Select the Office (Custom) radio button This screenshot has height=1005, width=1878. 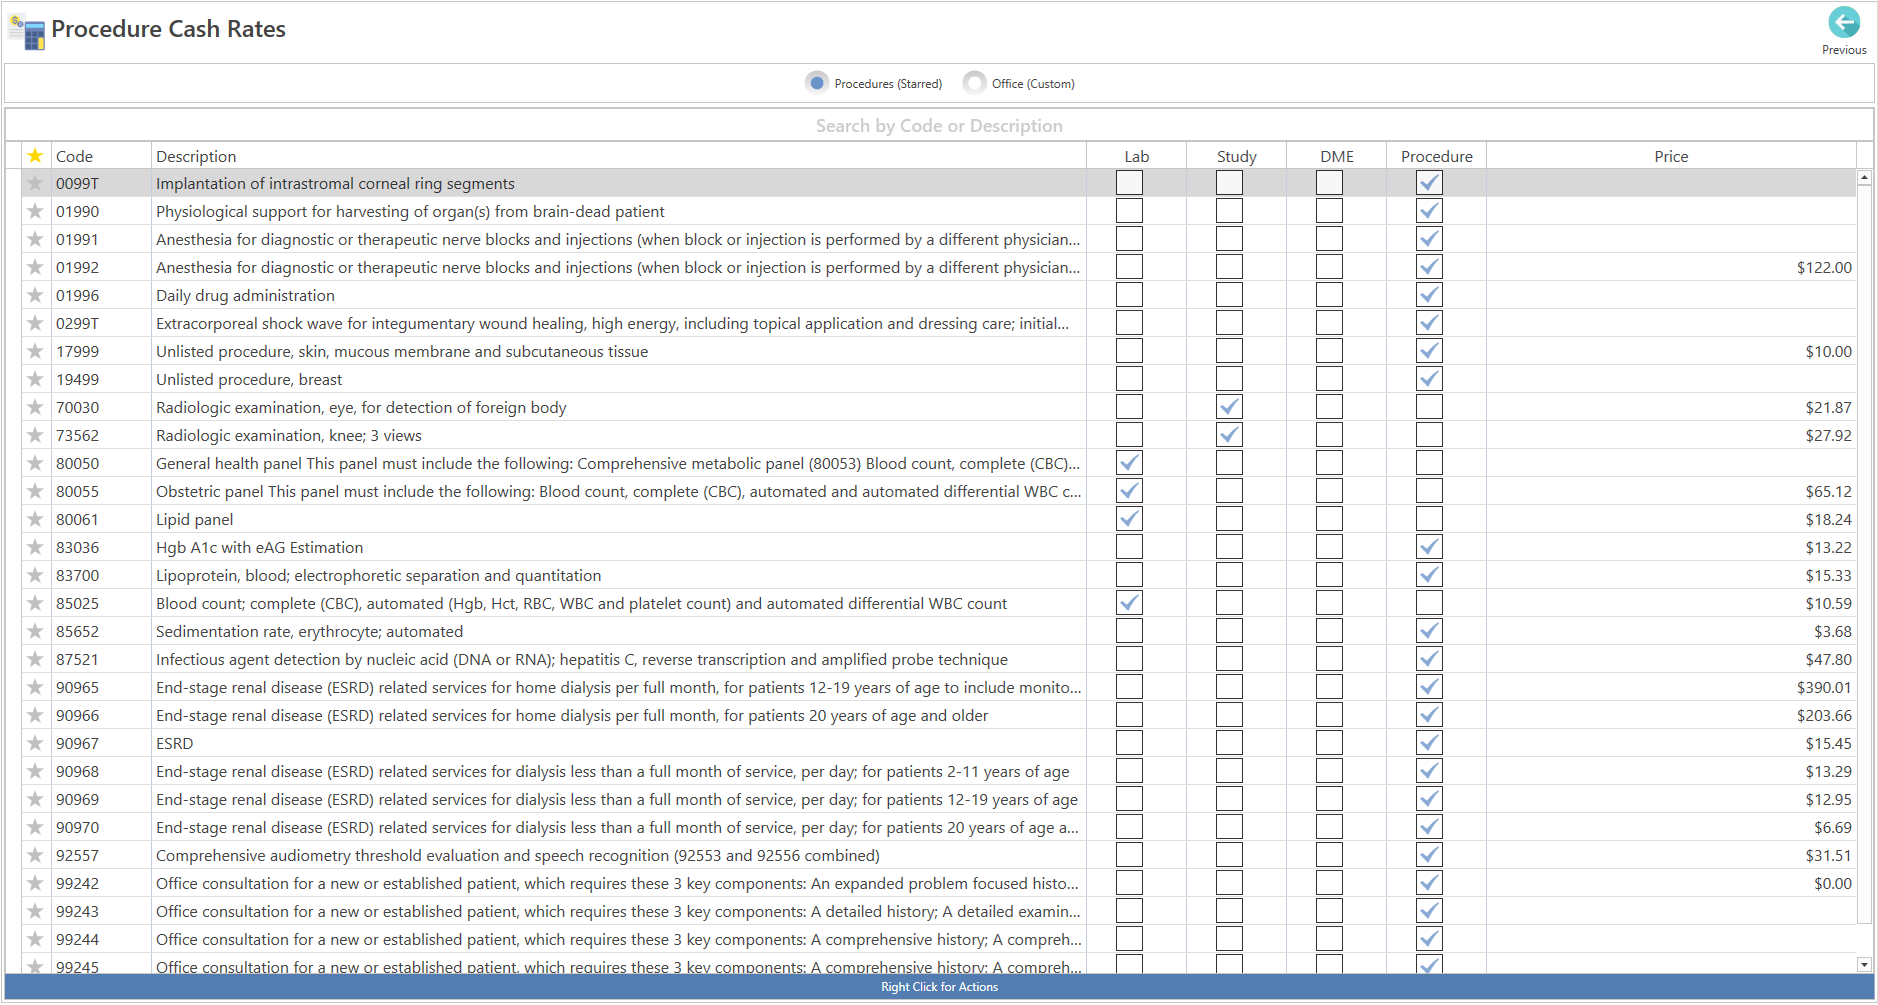click(974, 83)
